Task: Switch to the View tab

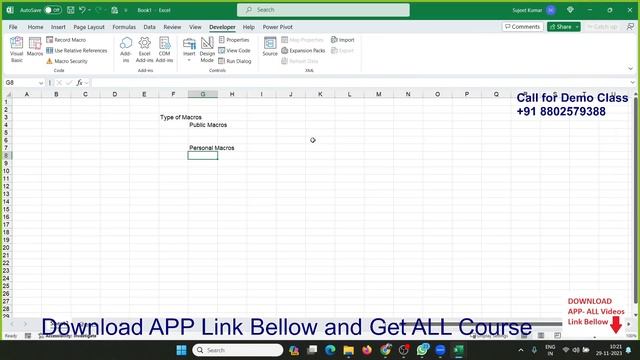Action: 195,27
